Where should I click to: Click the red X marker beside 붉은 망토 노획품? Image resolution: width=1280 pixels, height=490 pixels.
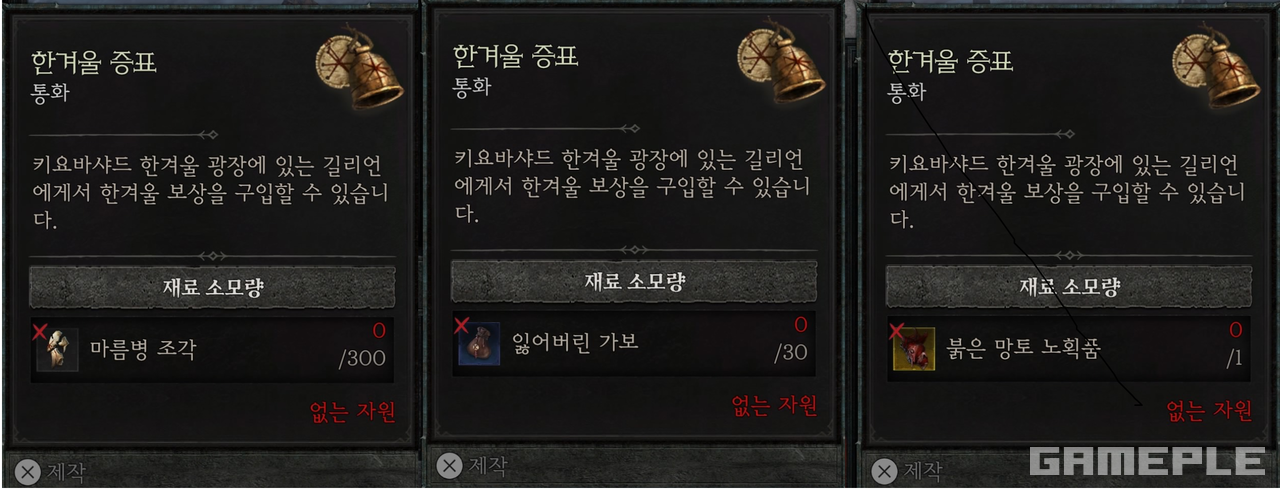[896, 328]
